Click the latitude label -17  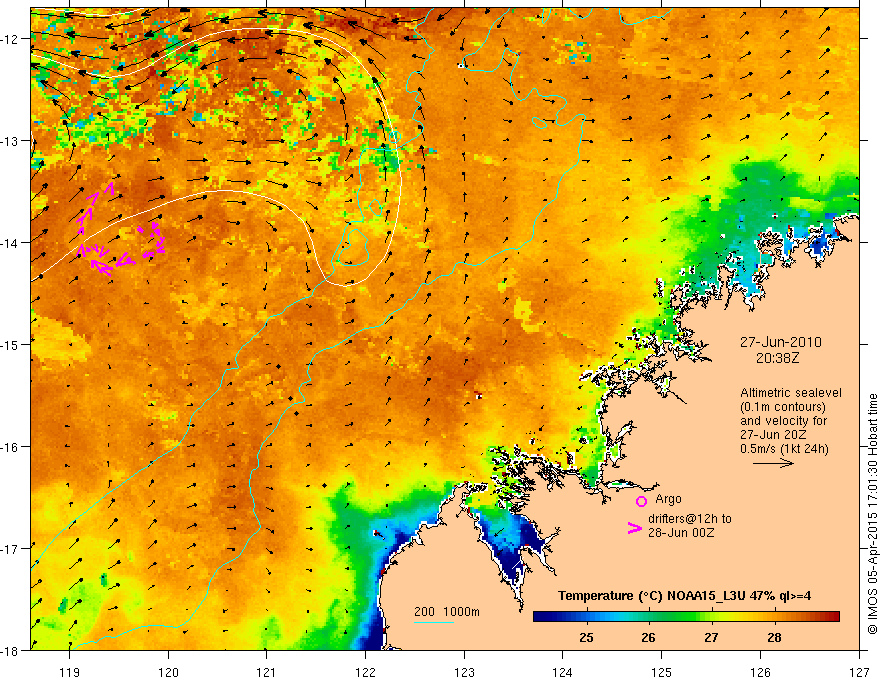click(x=11, y=549)
